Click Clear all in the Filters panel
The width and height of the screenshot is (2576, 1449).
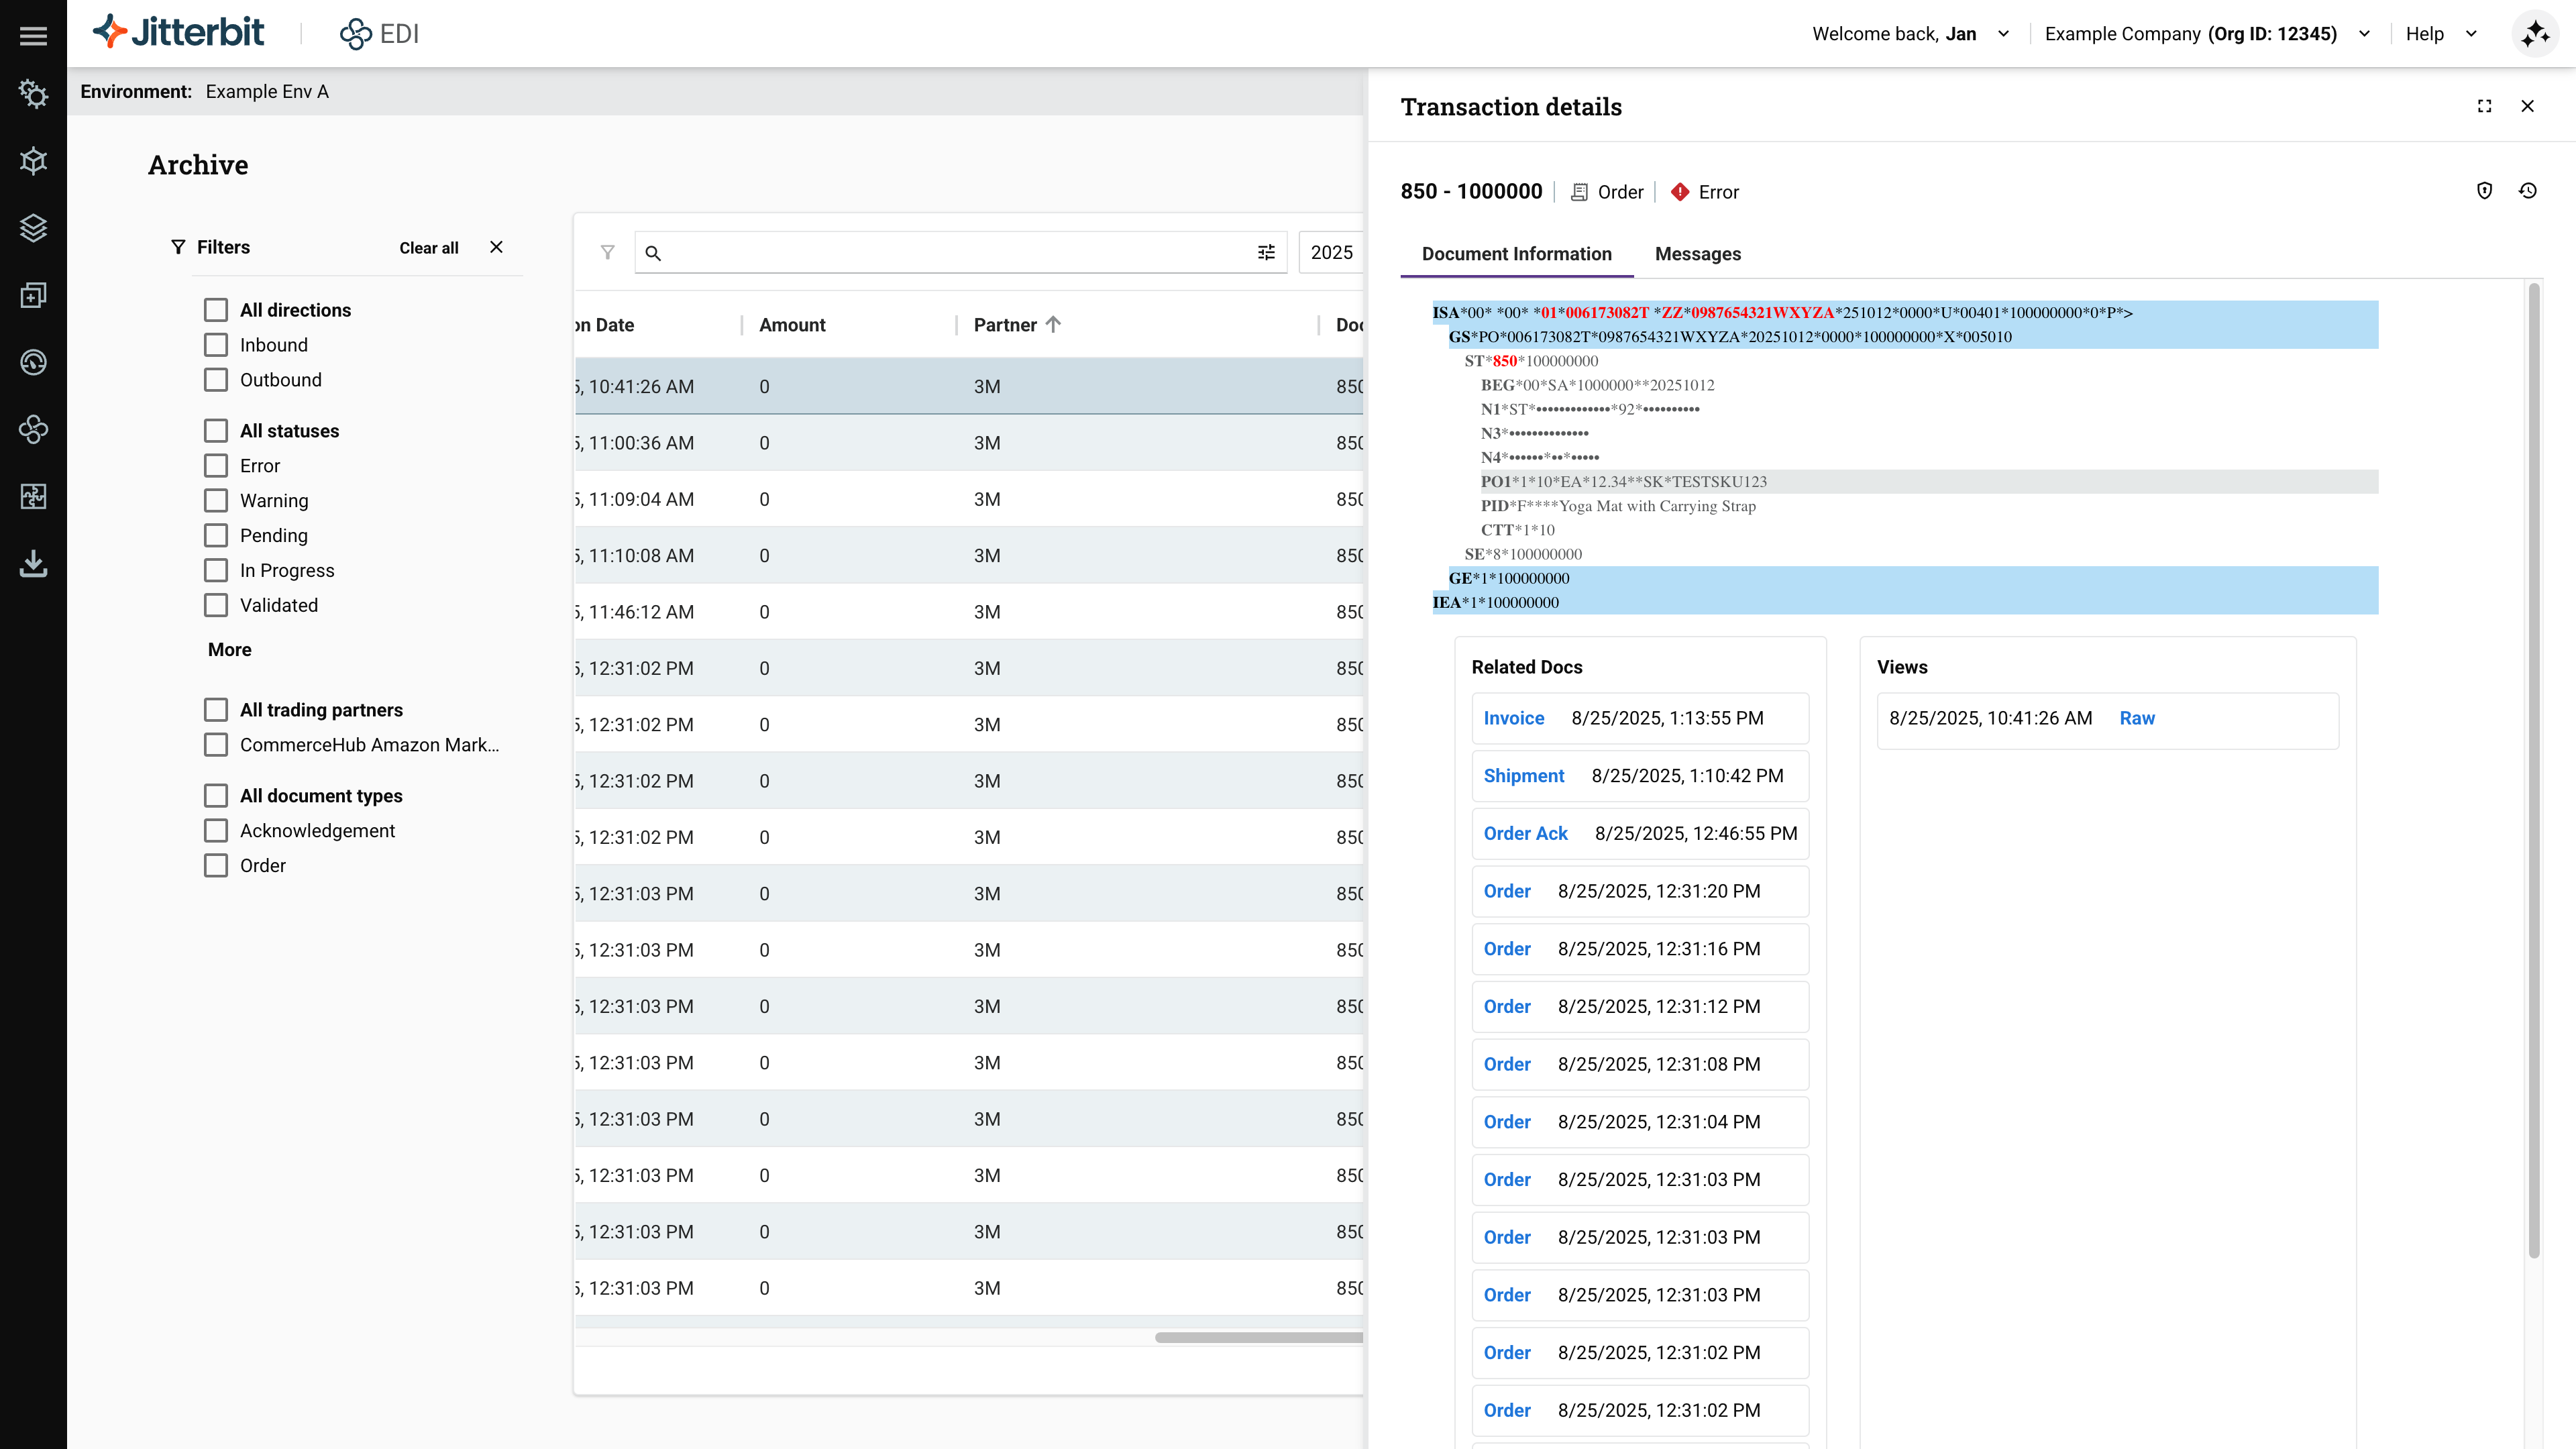[428, 247]
